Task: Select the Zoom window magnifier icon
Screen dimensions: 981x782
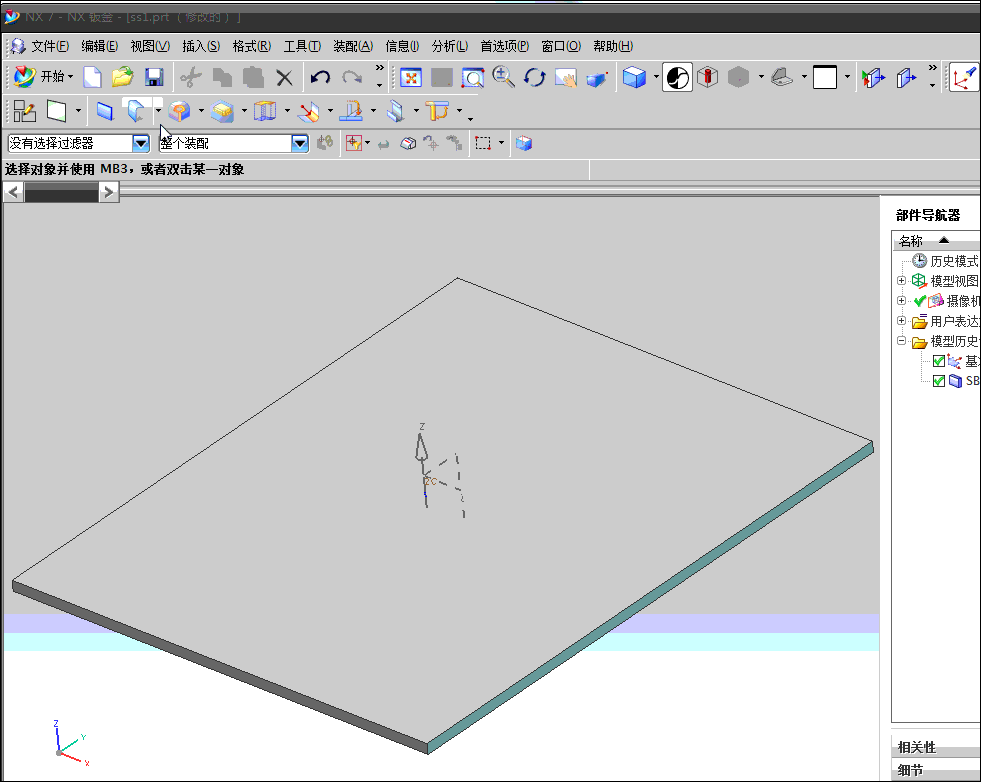Action: click(x=472, y=78)
